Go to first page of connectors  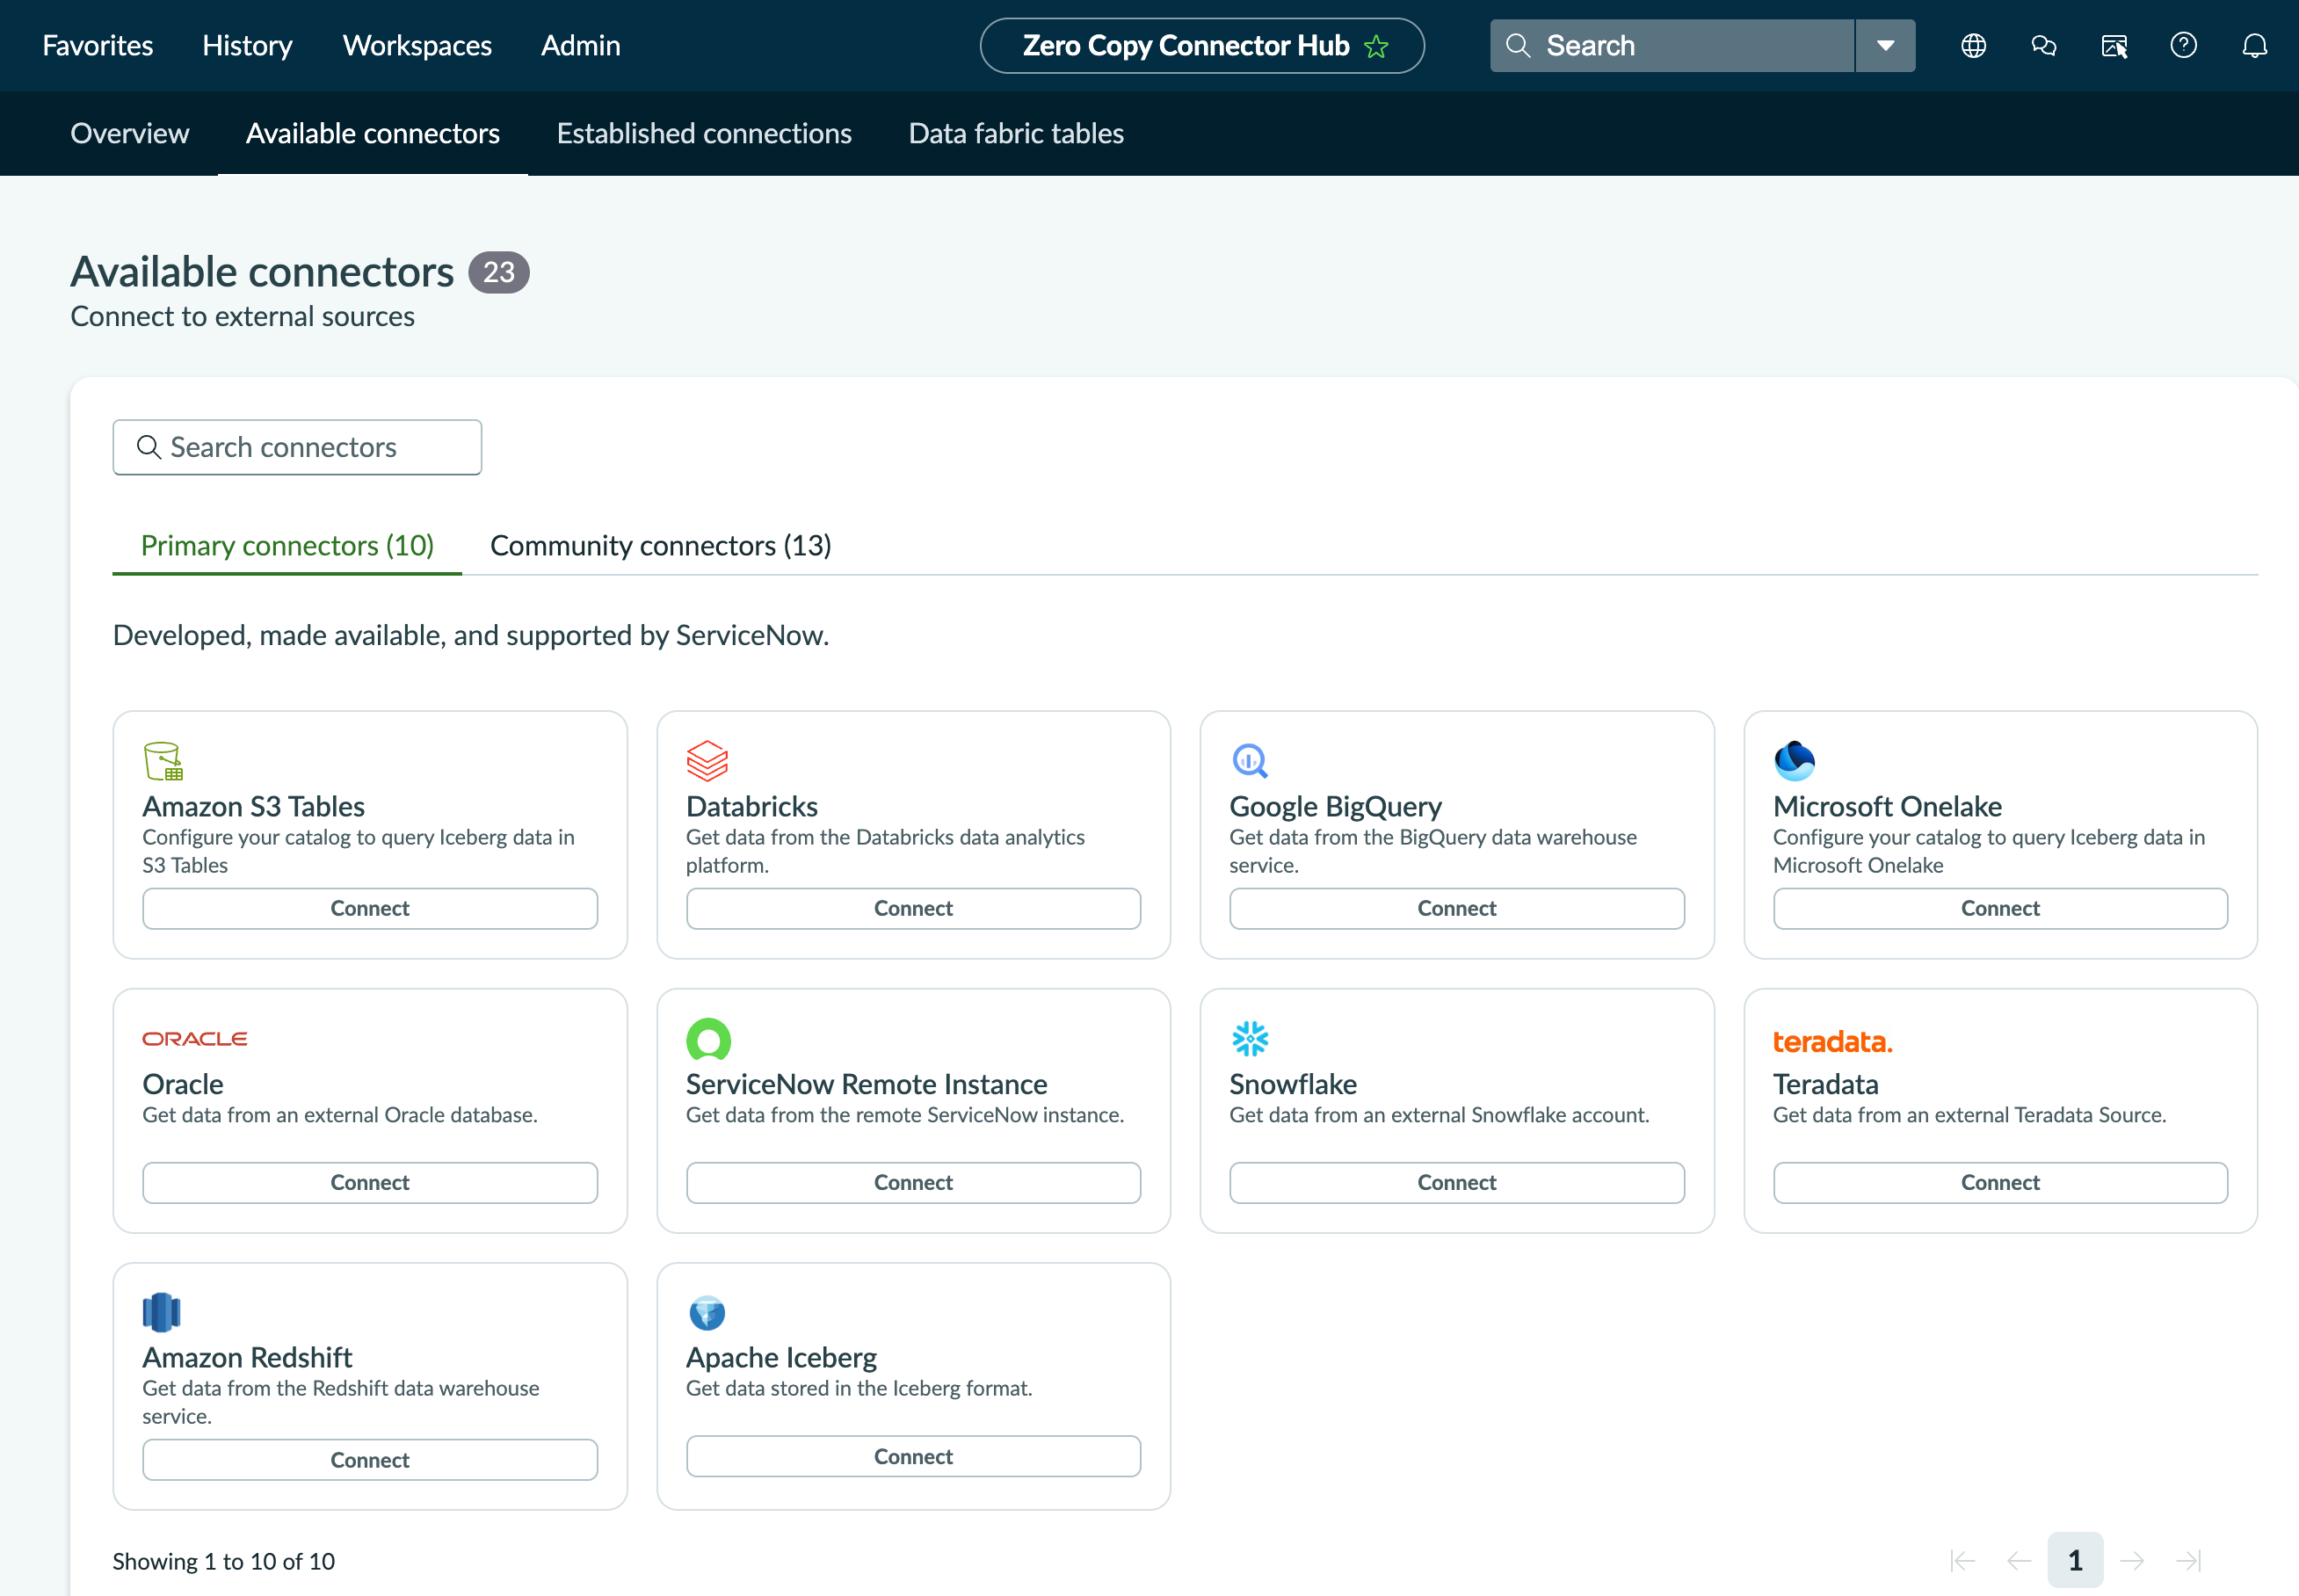(x=1962, y=1560)
